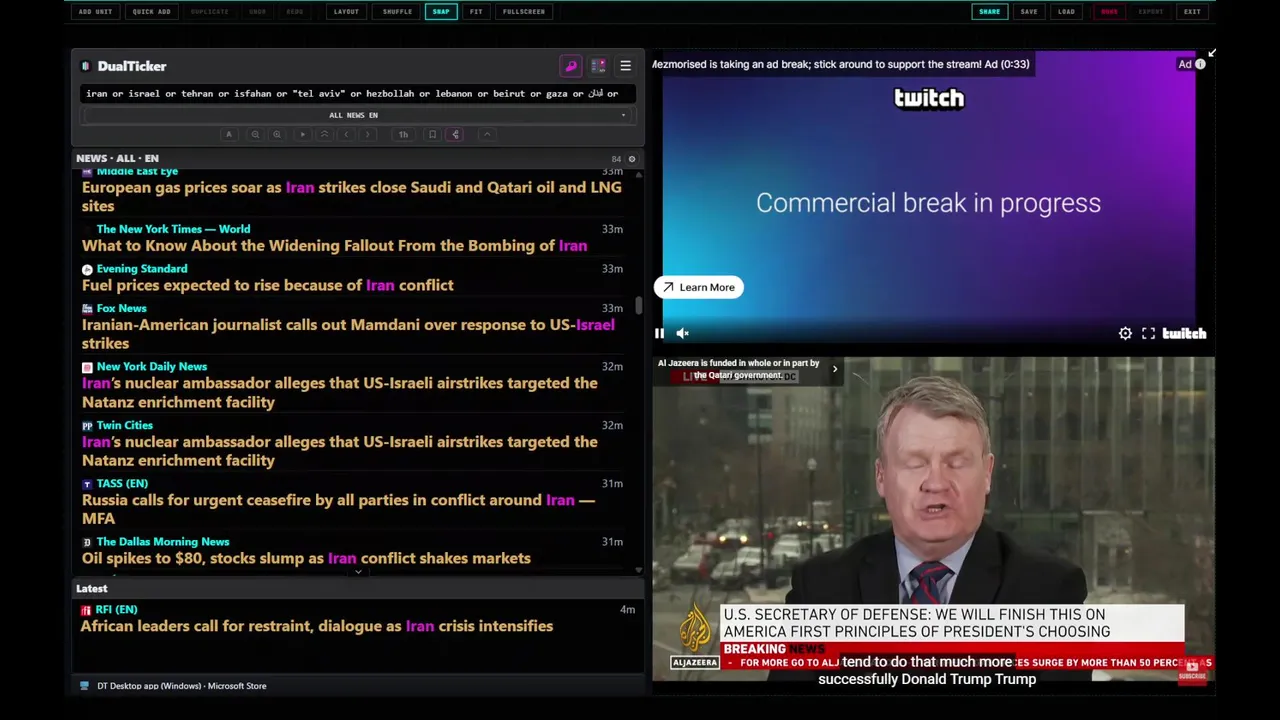The height and width of the screenshot is (720, 1280).
Task: Click the previous left-arrow ticker button
Action: click(346, 134)
